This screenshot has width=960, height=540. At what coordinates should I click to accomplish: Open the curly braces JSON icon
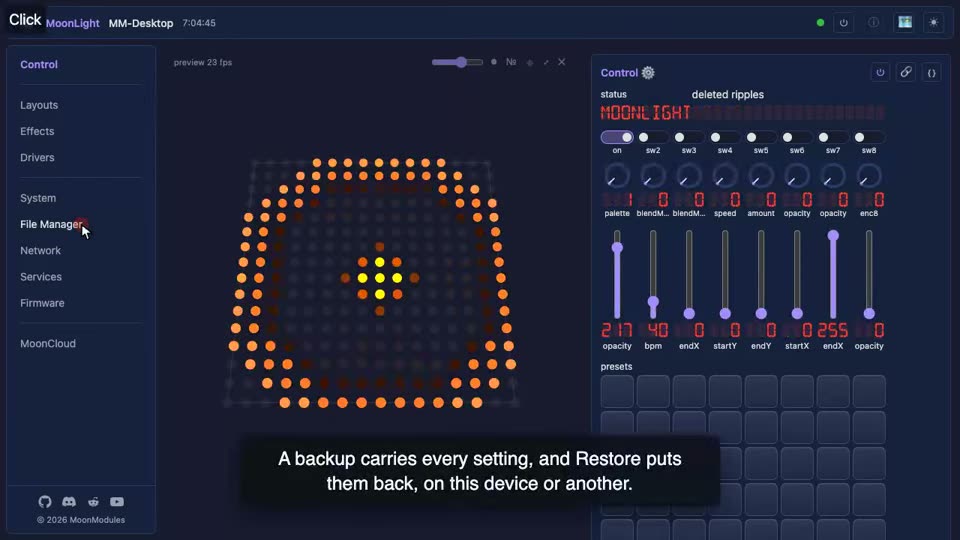click(931, 73)
